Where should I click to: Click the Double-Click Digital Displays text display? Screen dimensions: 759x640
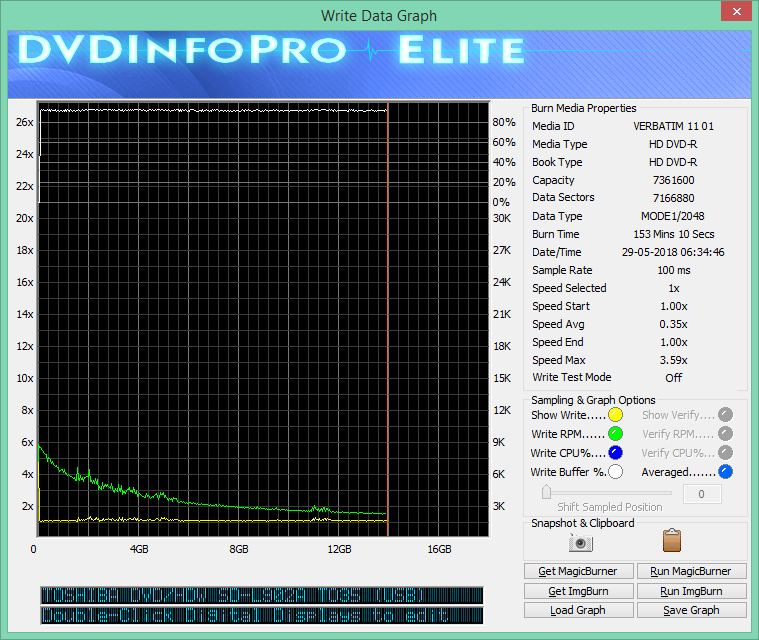(262, 615)
